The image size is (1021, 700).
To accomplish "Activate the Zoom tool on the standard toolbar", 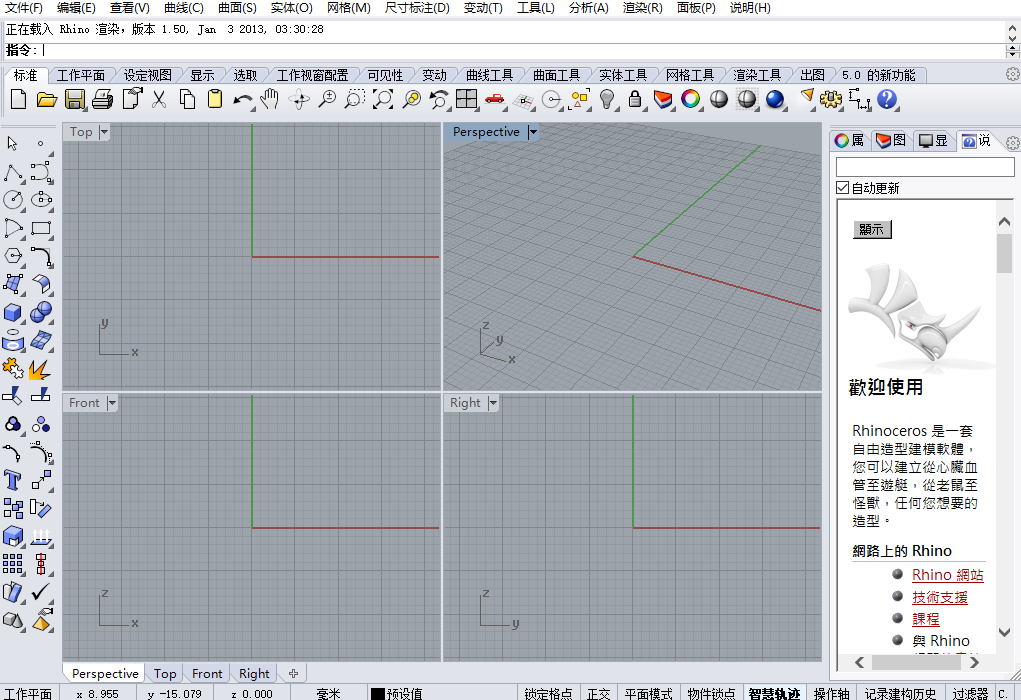I will click(327, 100).
